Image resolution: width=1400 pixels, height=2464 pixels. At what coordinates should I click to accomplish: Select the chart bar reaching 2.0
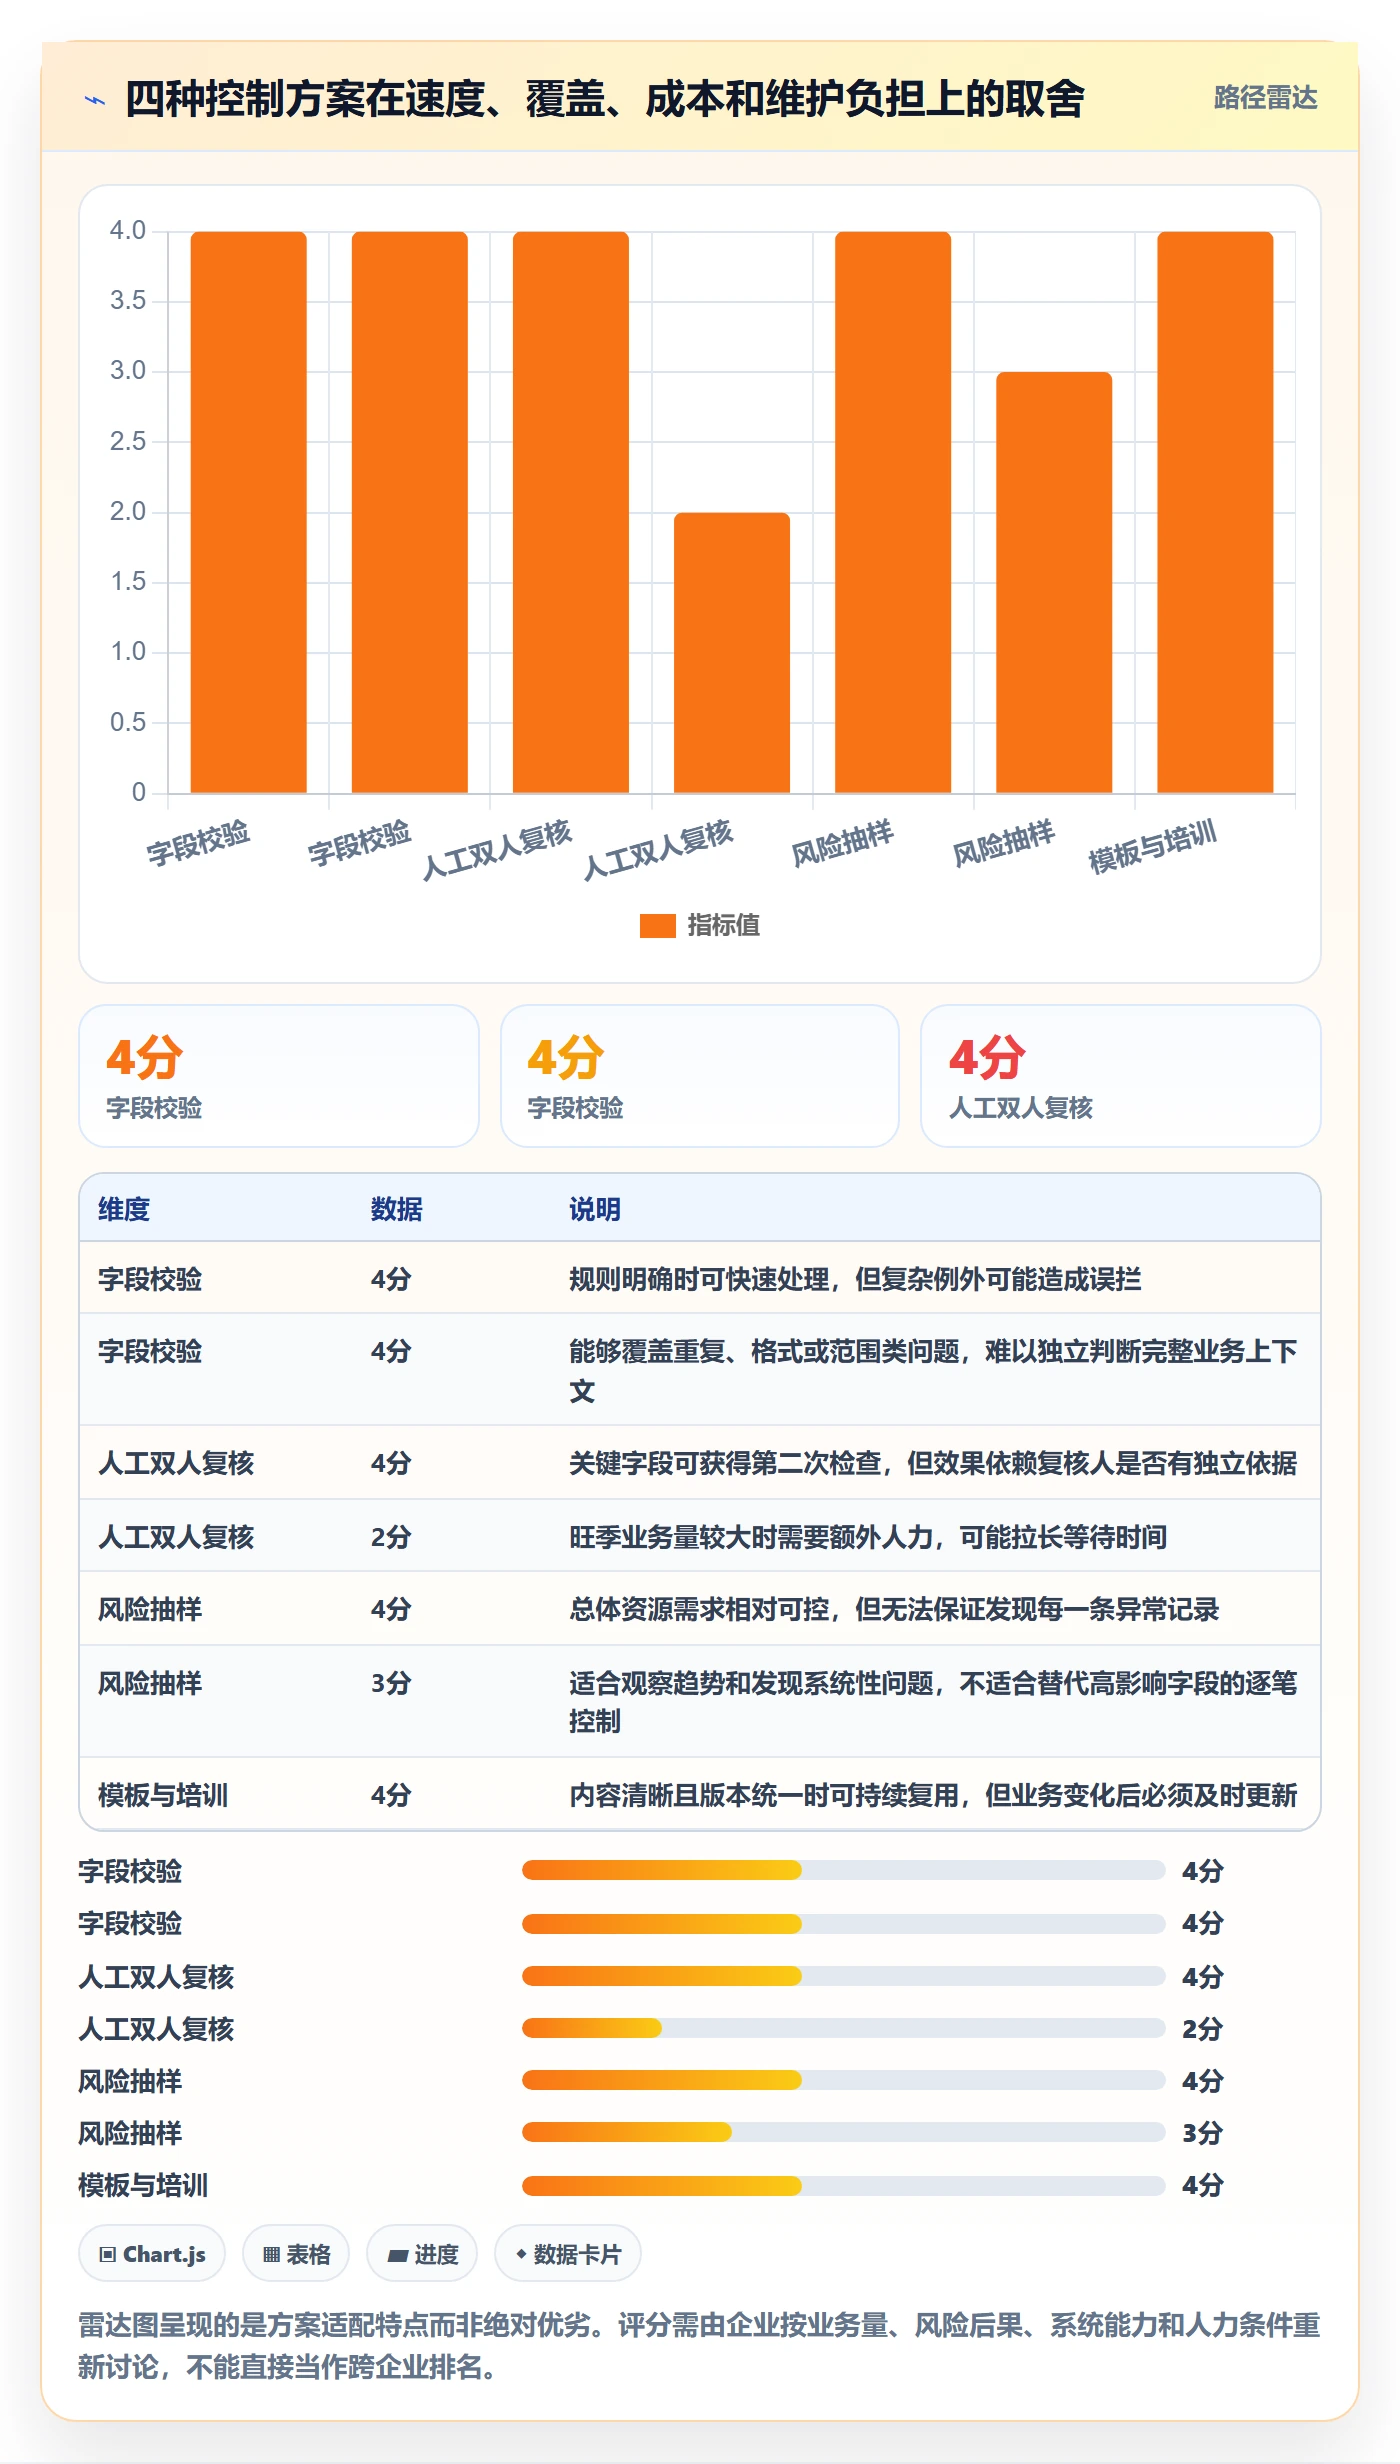coord(731,653)
